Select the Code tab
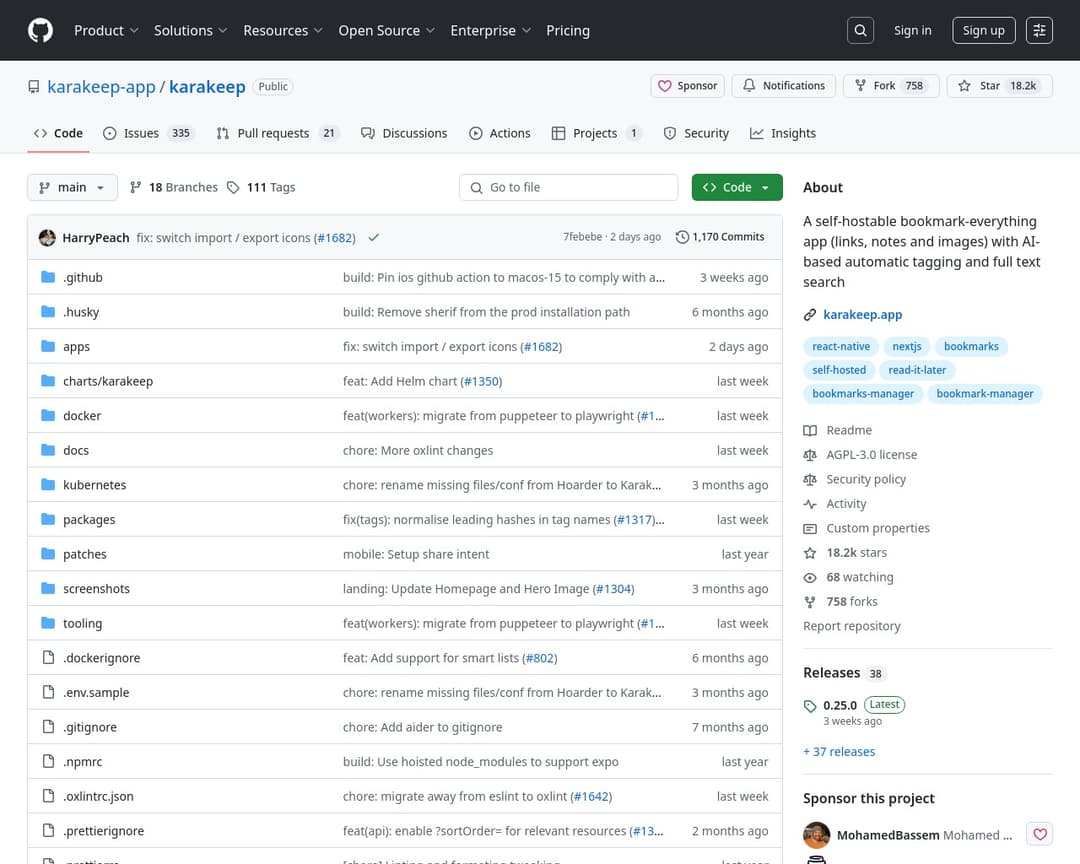The width and height of the screenshot is (1080, 864). 59,133
